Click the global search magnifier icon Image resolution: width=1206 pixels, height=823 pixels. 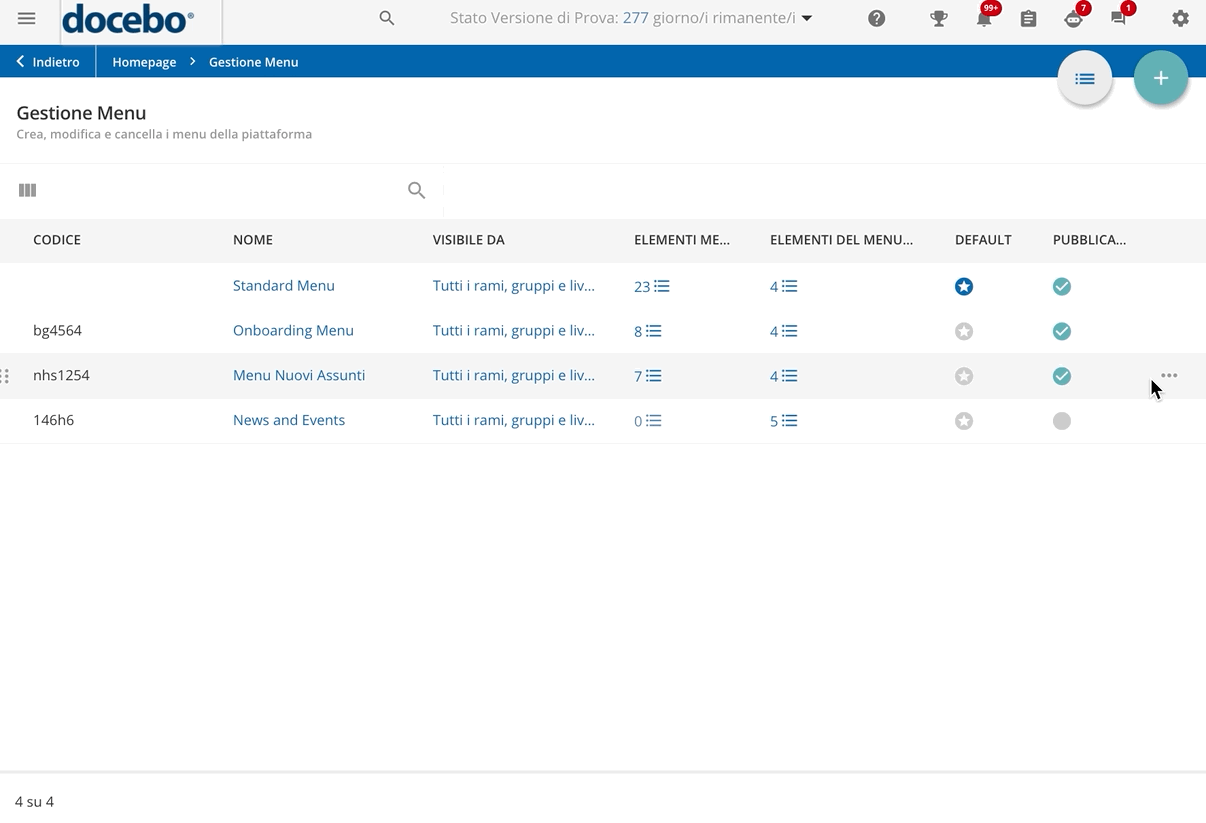[387, 19]
